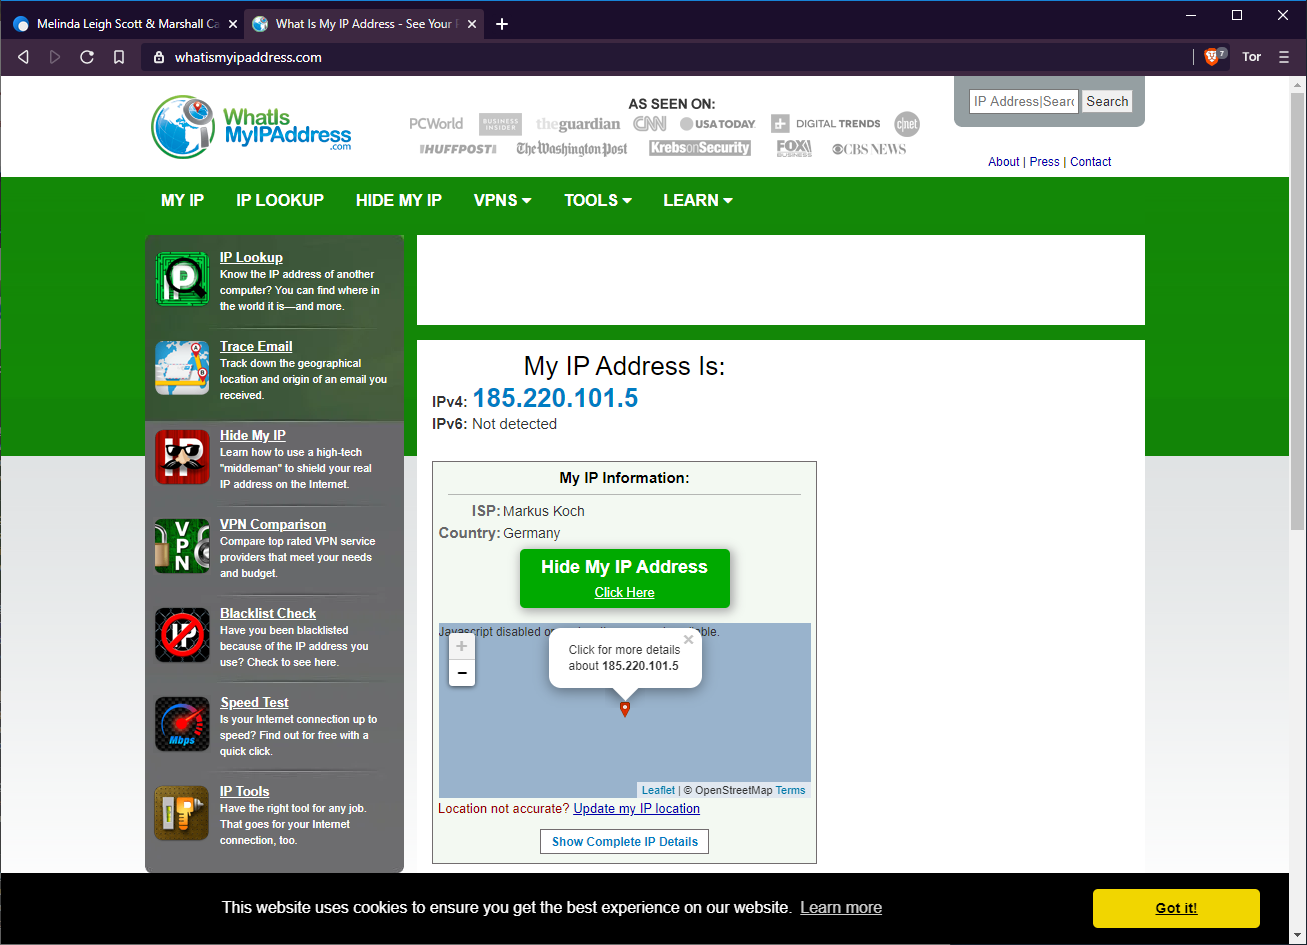This screenshot has width=1307, height=945.
Task: Close the What Is My IP Address tab
Action: [x=473, y=24]
